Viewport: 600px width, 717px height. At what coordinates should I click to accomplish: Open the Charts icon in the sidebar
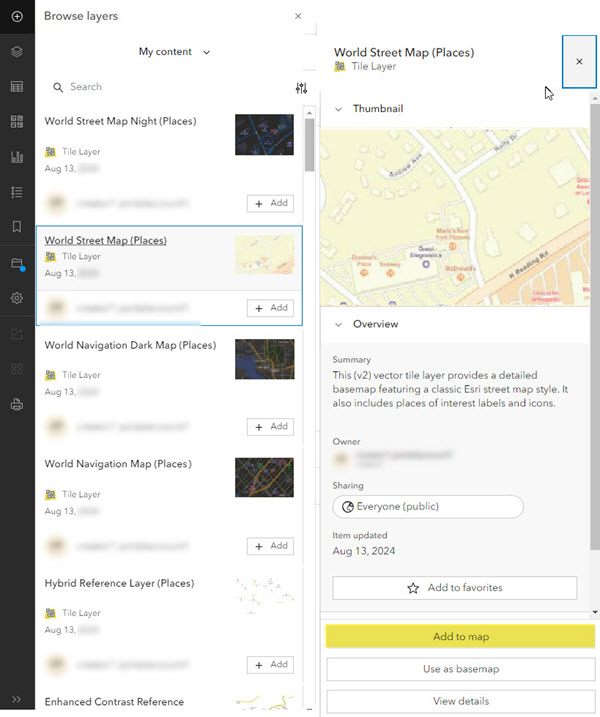click(x=17, y=157)
